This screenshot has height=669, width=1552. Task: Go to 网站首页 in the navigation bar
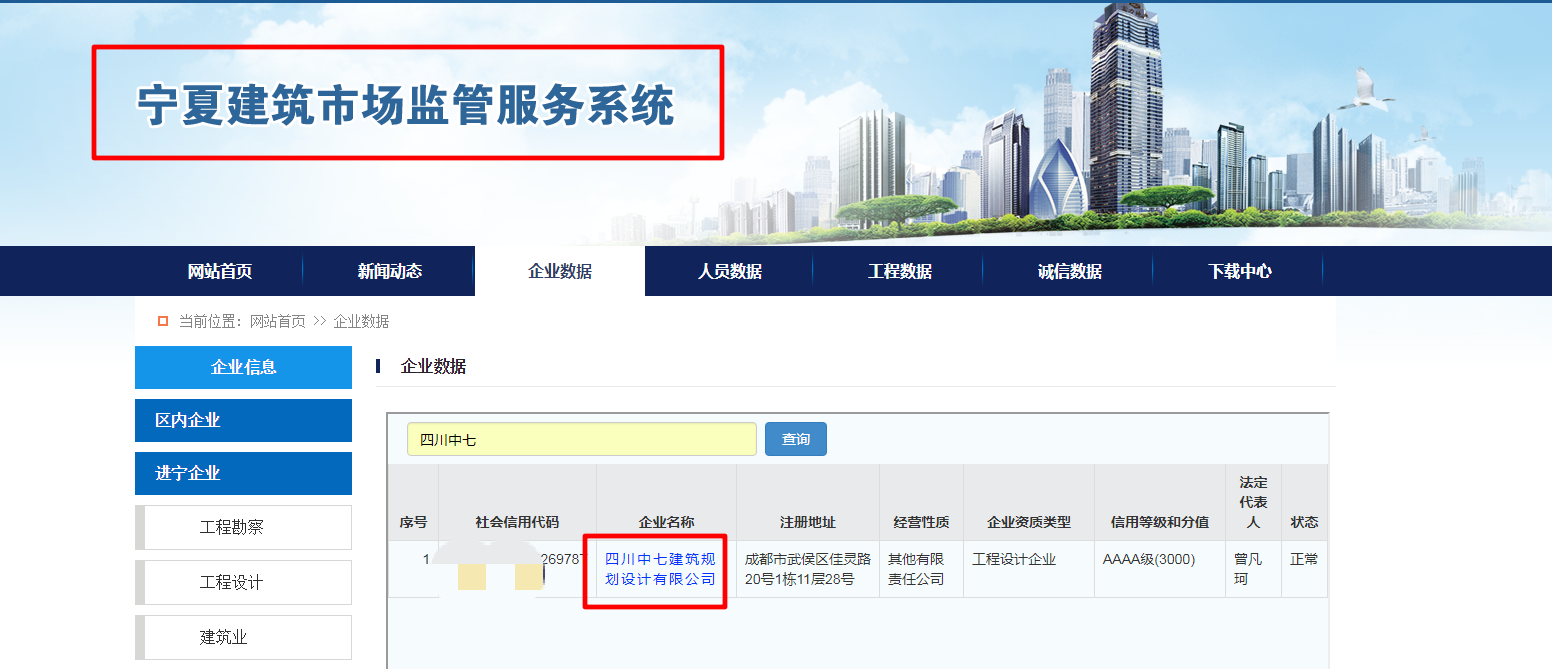[x=220, y=271]
